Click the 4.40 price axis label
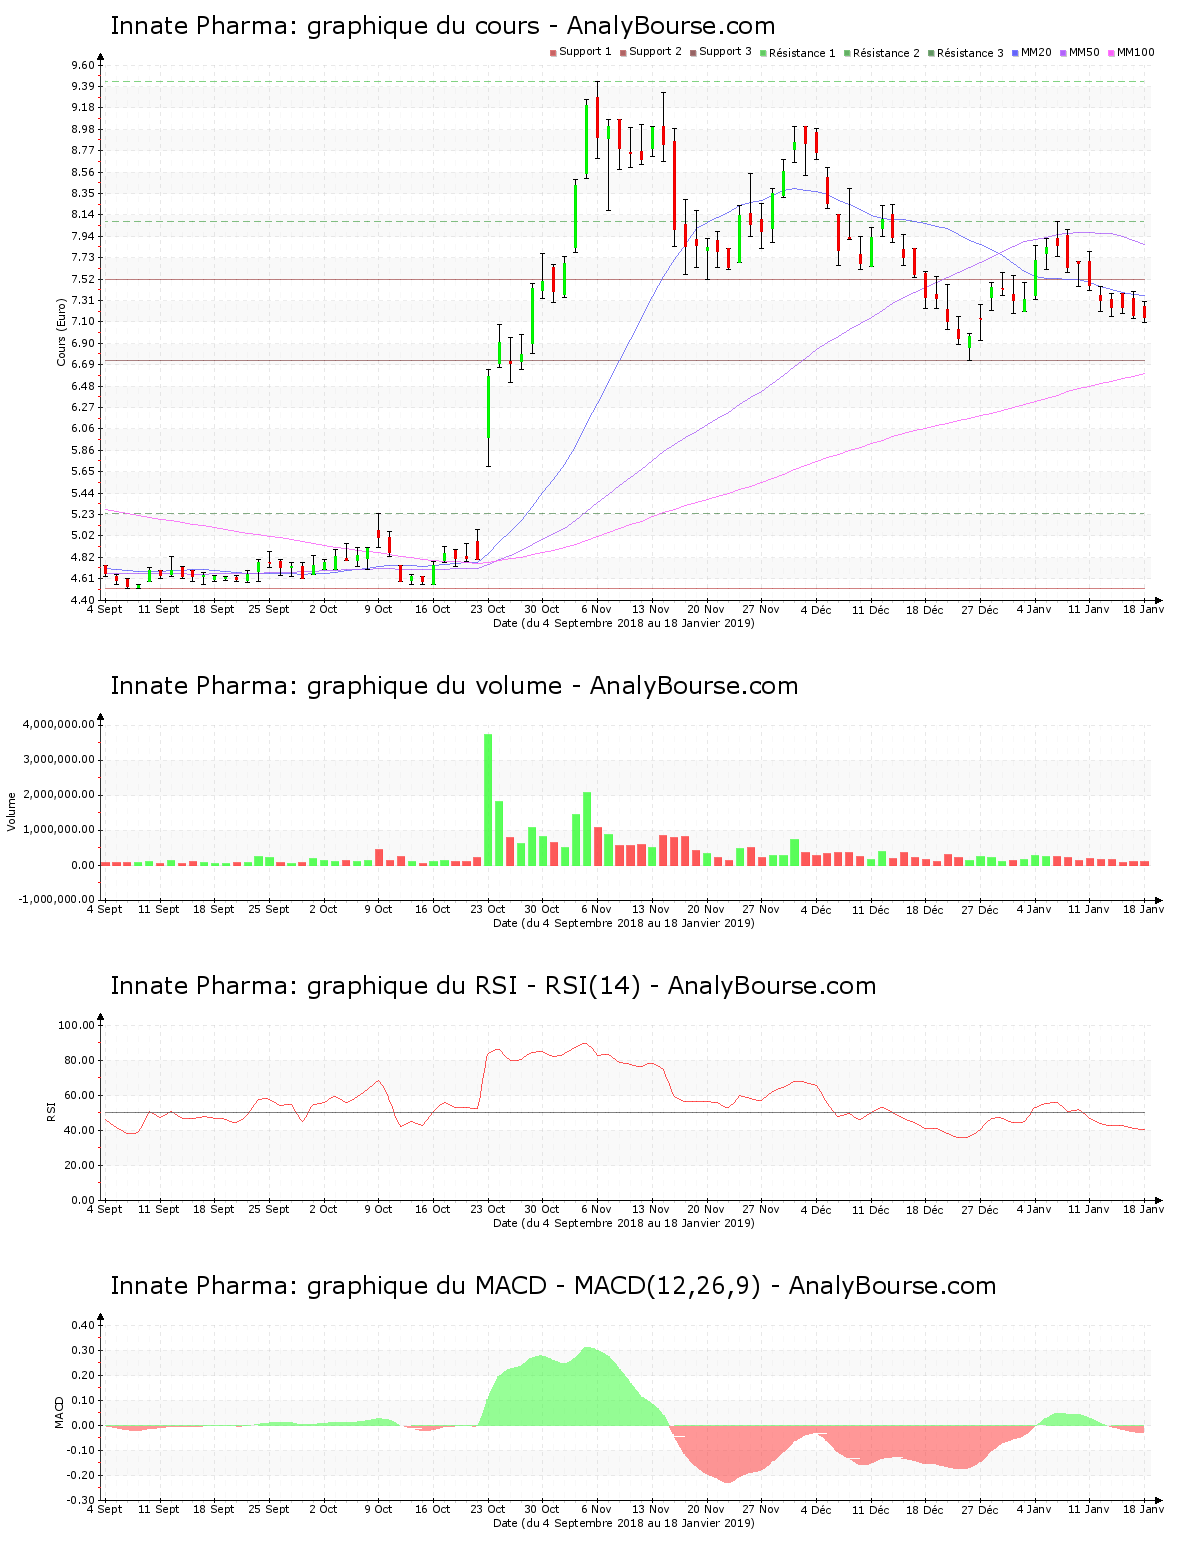Viewport: 1200px width, 1550px height. tap(83, 600)
